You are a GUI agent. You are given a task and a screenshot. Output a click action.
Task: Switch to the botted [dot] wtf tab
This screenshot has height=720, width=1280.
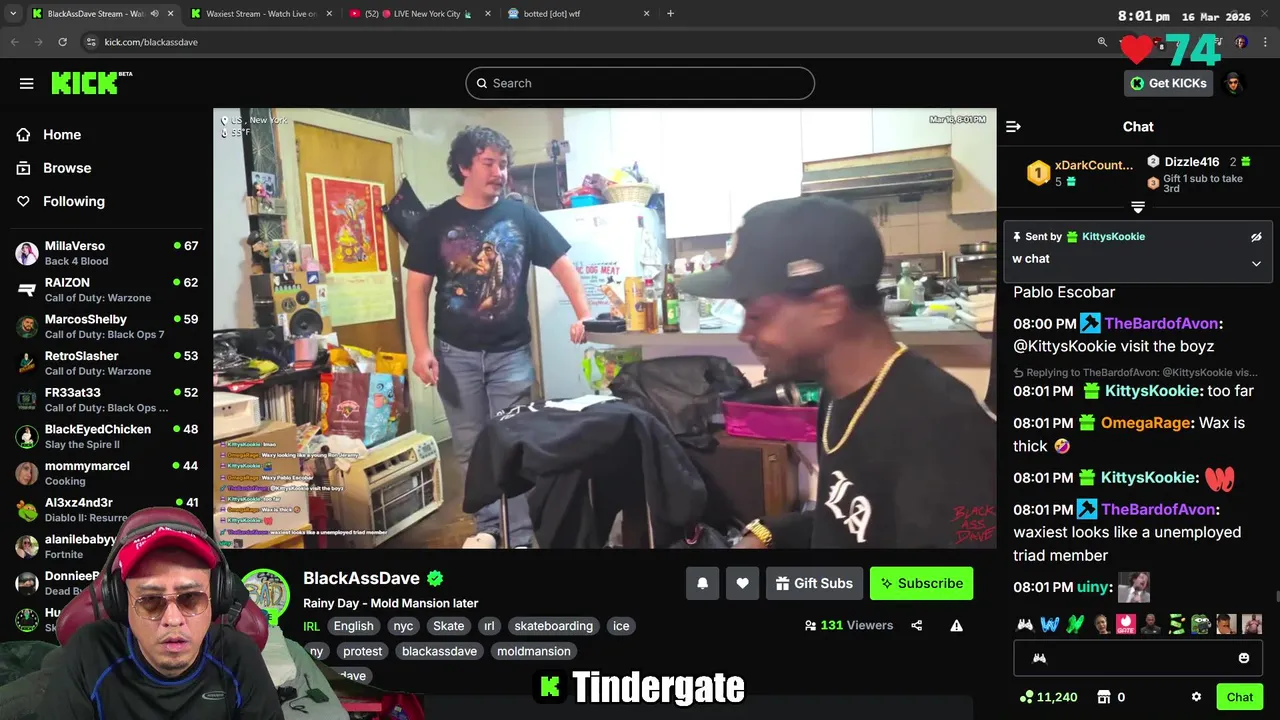578,14
